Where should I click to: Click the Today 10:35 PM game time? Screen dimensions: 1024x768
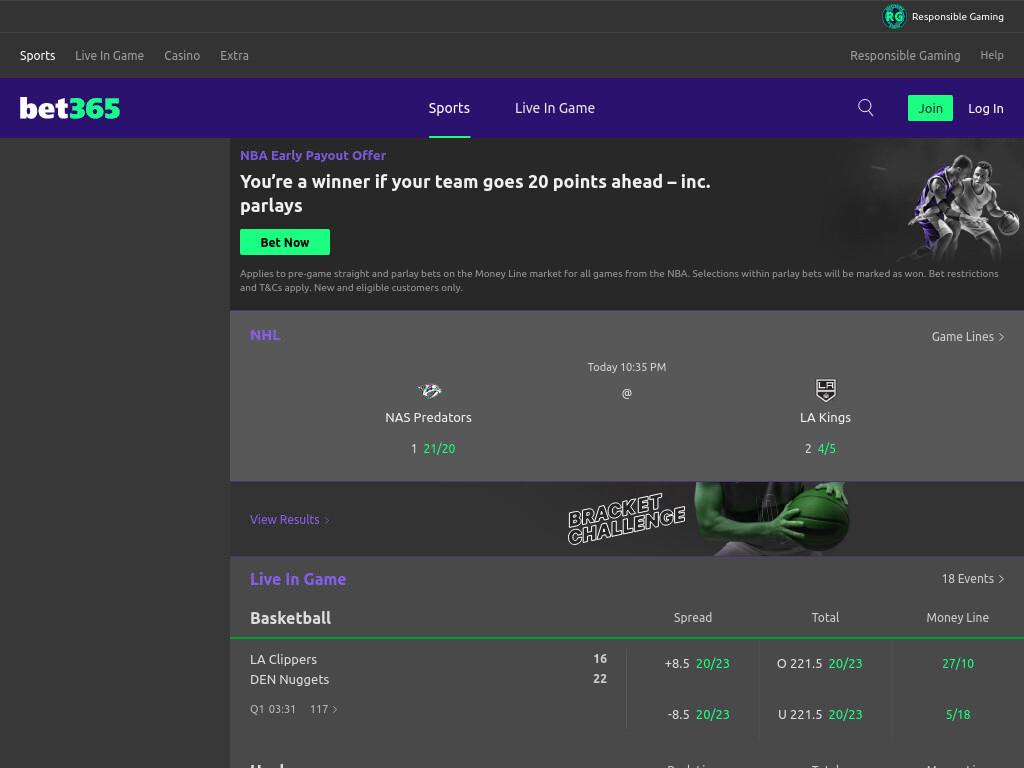click(x=627, y=367)
